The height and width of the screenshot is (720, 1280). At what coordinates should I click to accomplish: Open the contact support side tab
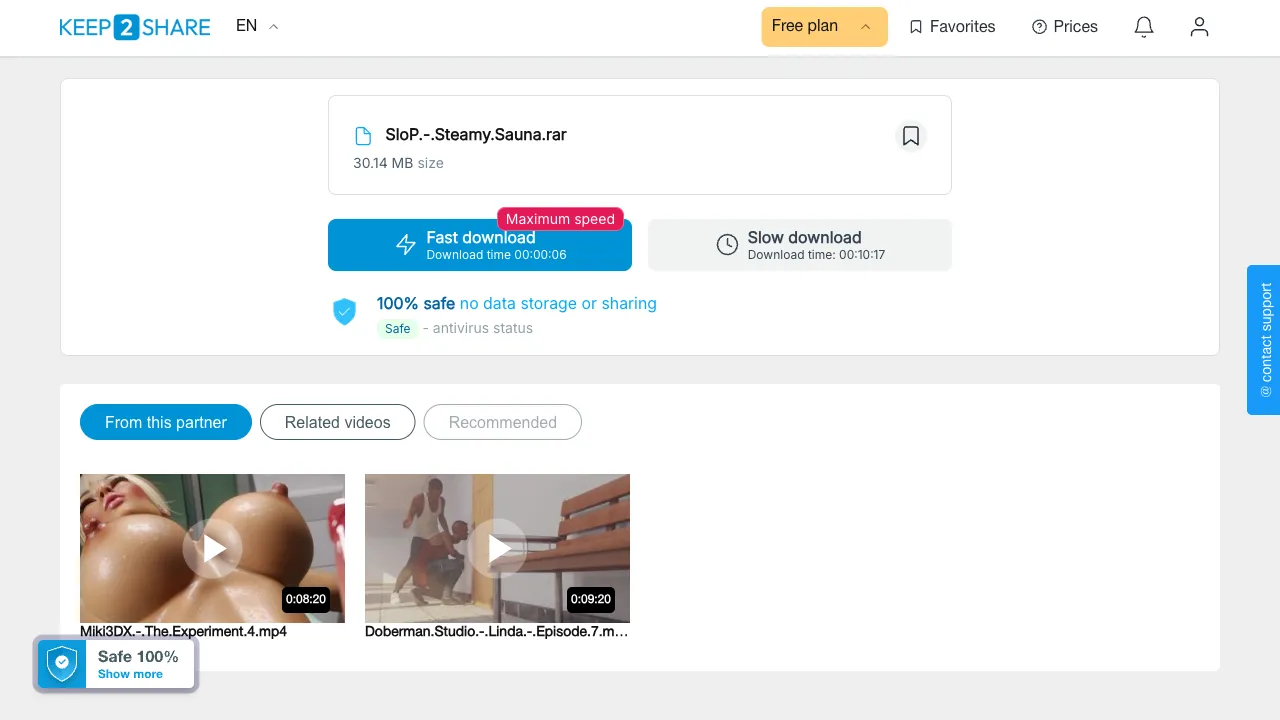click(x=1264, y=340)
